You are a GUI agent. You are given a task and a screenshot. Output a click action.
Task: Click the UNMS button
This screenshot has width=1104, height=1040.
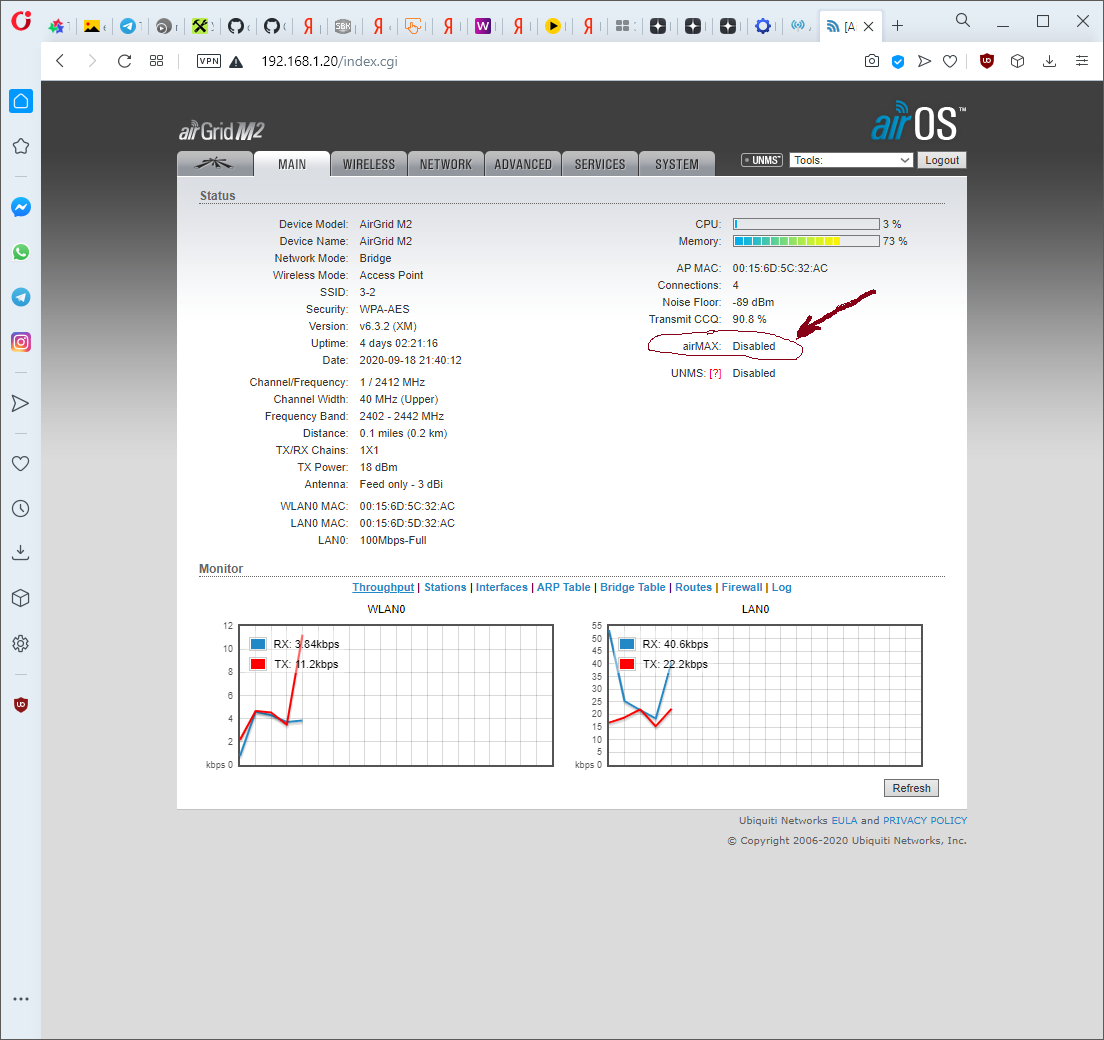pos(762,160)
